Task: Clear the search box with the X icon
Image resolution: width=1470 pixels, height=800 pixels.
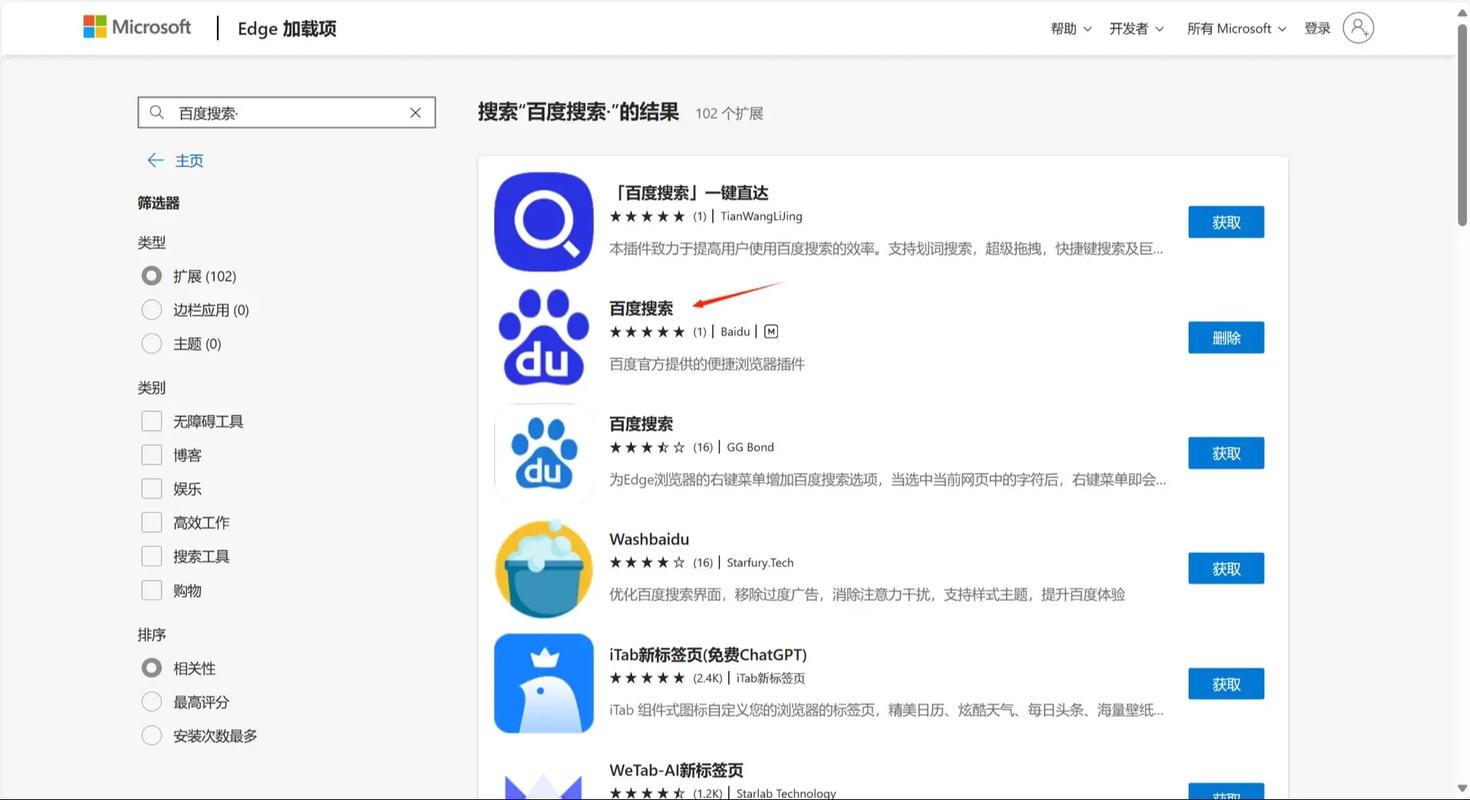Action: [x=415, y=112]
